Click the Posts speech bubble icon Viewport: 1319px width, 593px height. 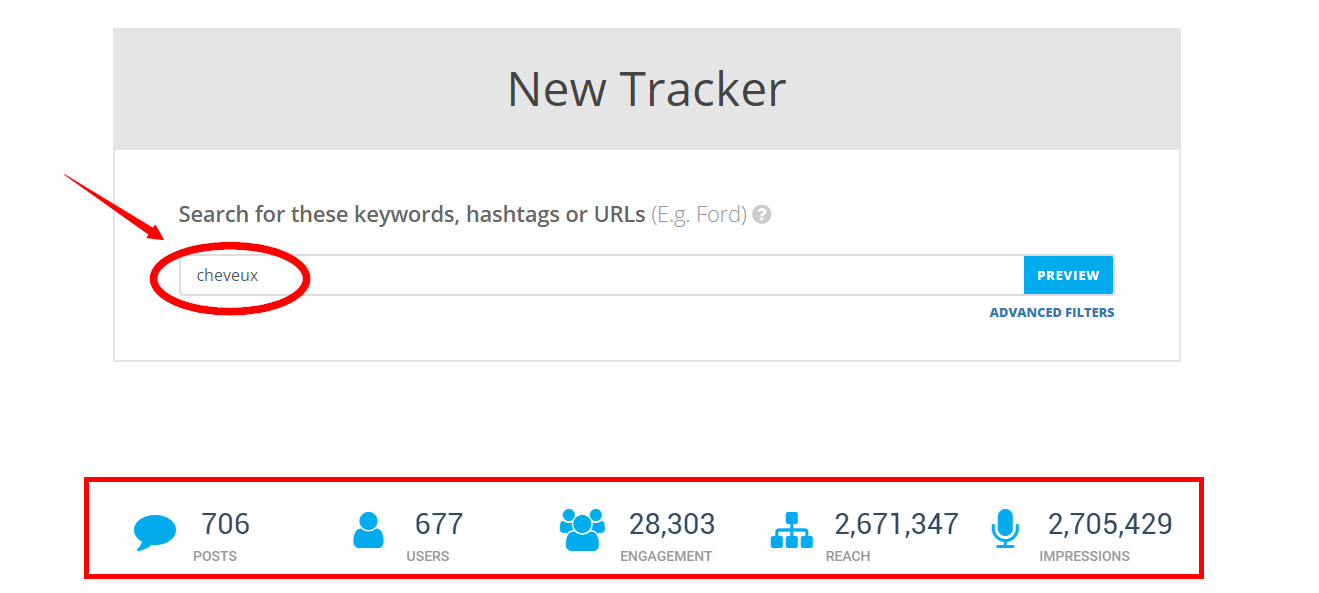pyautogui.click(x=155, y=532)
